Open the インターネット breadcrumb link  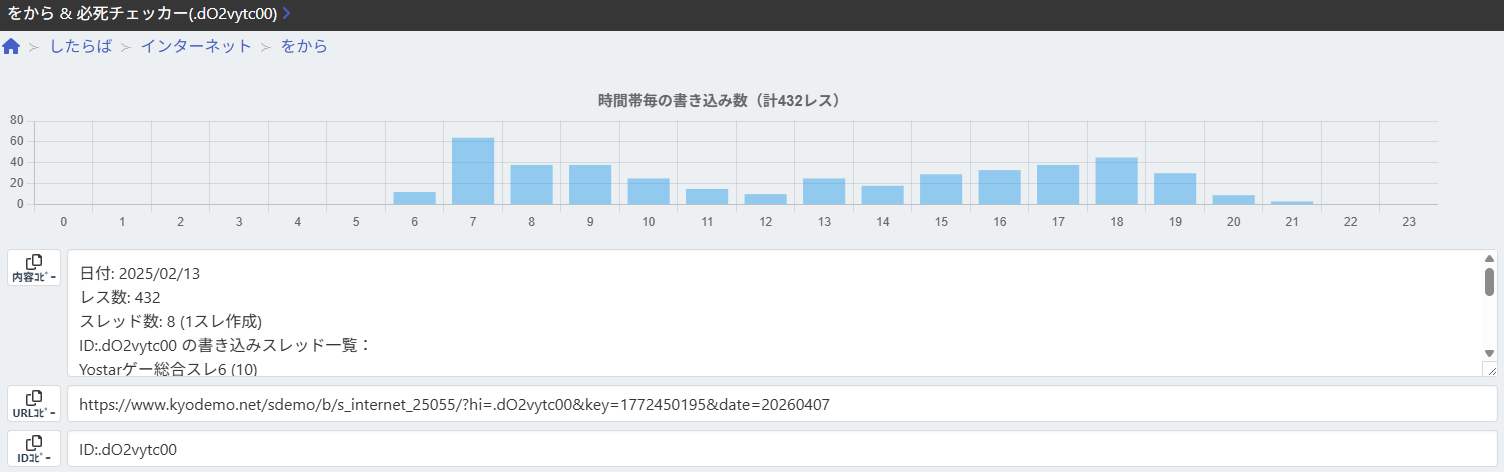click(196, 47)
